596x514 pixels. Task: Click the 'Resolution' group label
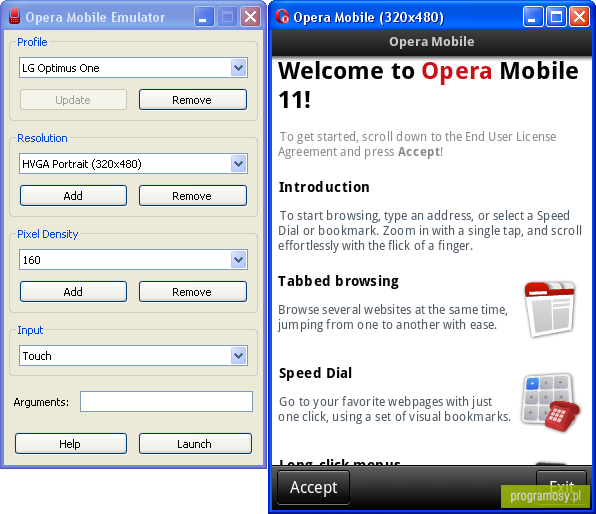42,138
